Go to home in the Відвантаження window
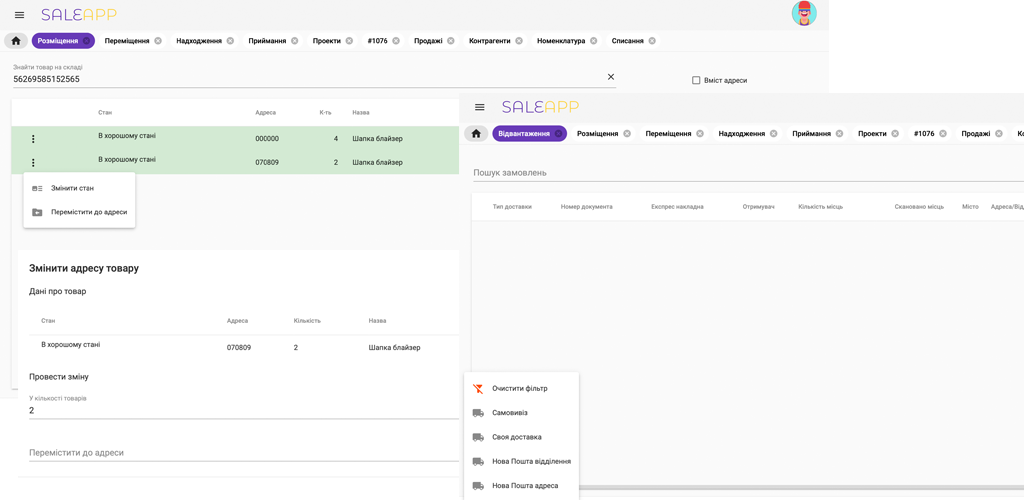This screenshot has width=1024, height=500. 477,133
